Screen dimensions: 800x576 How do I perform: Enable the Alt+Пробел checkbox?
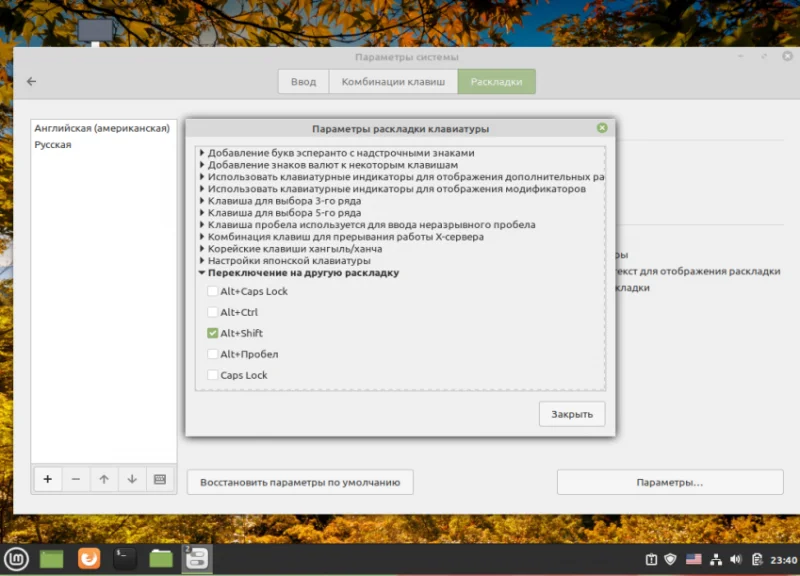coord(213,354)
